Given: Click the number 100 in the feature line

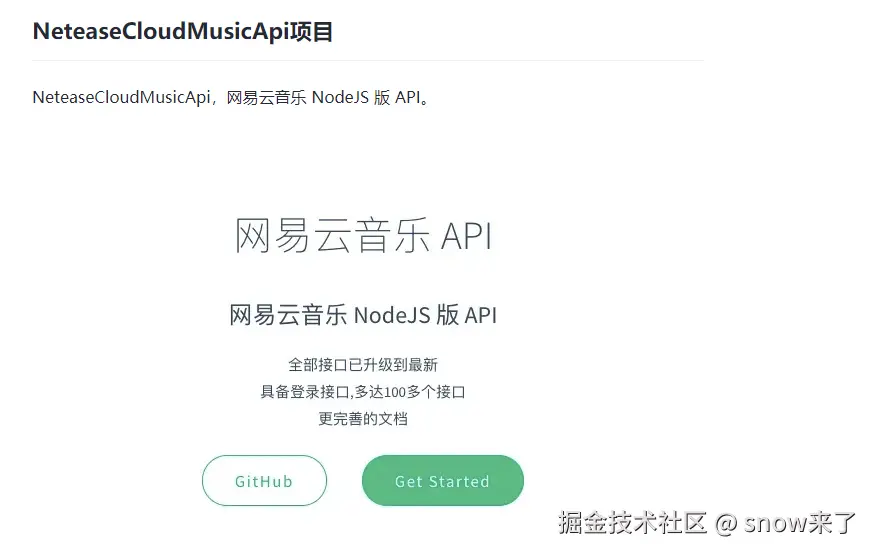Looking at the screenshot, I should [395, 392].
